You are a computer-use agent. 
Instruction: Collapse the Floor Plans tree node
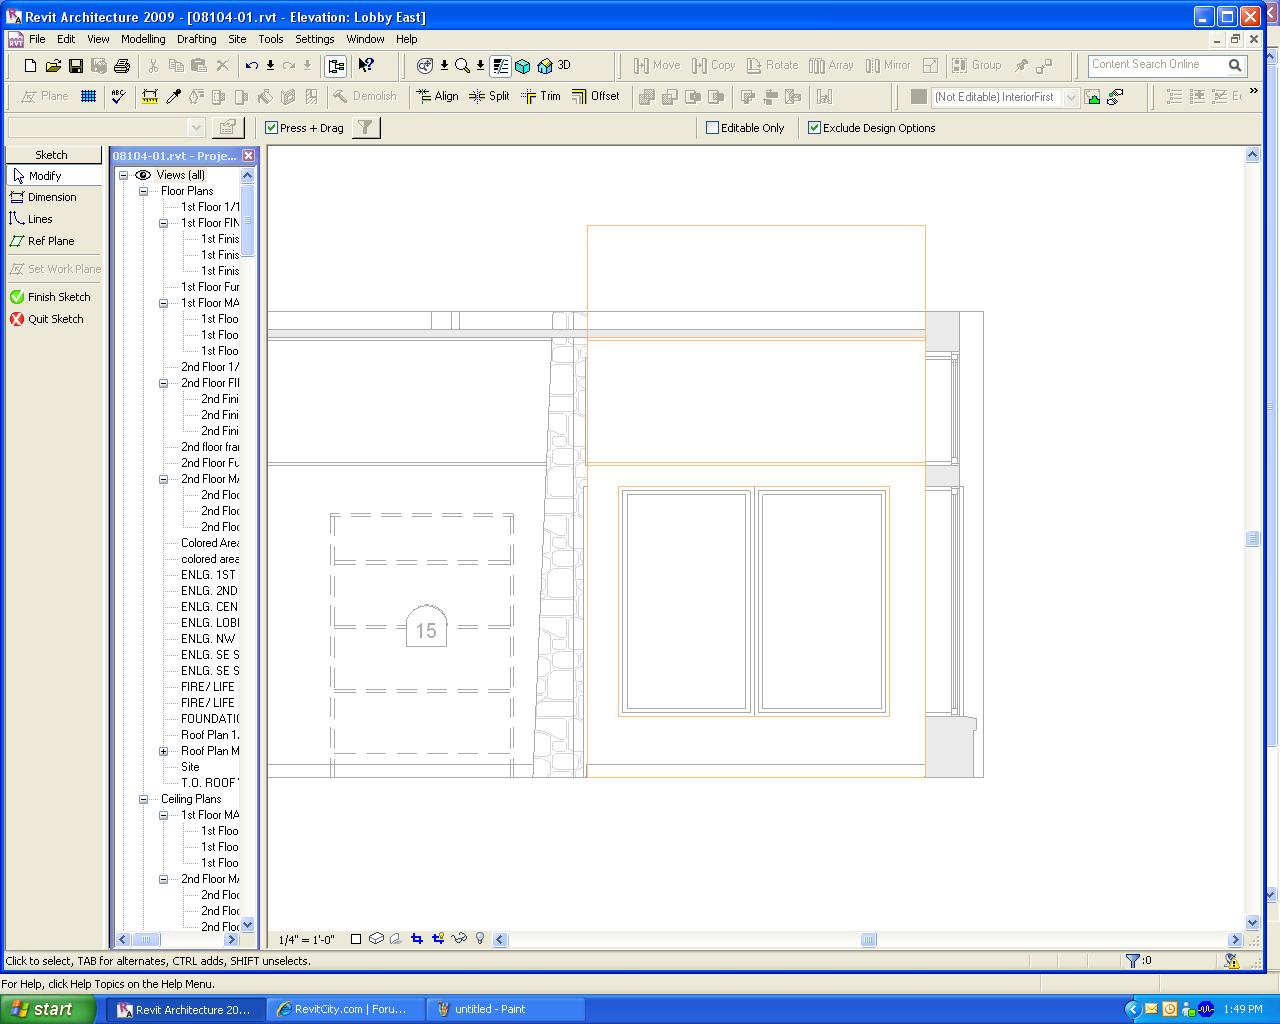tap(144, 191)
